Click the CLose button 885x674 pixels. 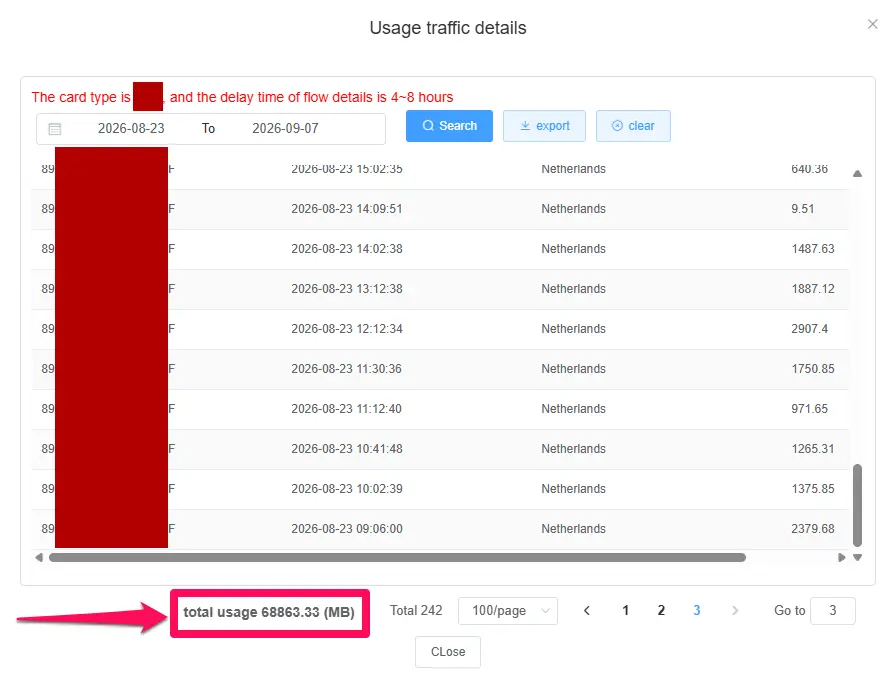[448, 652]
